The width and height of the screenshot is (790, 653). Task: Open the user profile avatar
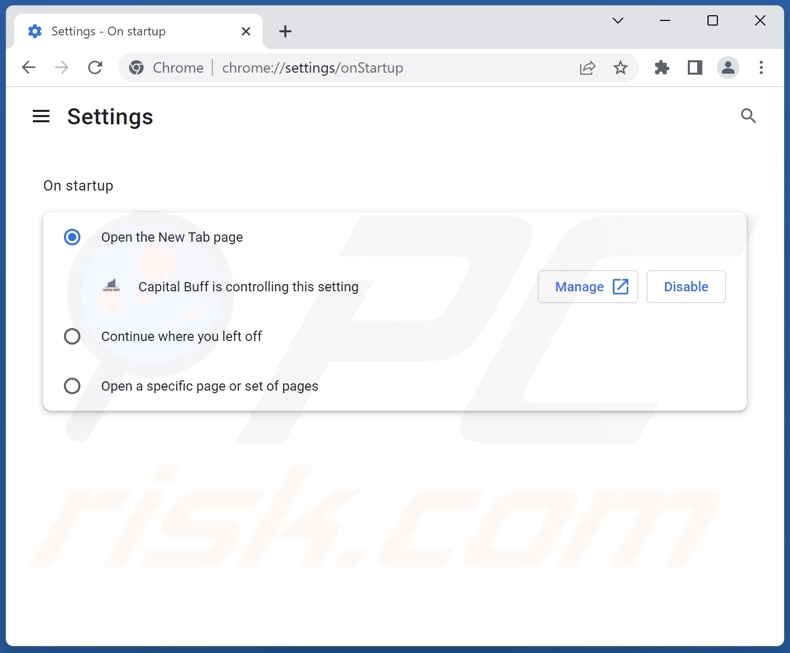click(728, 68)
